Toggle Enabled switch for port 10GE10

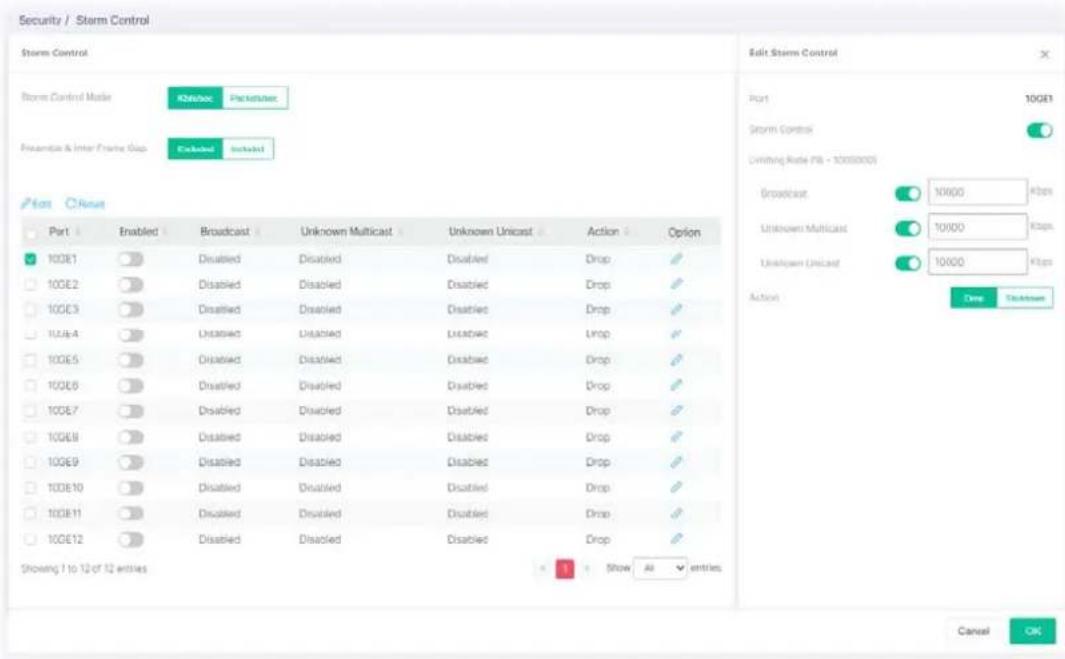[x=130, y=488]
